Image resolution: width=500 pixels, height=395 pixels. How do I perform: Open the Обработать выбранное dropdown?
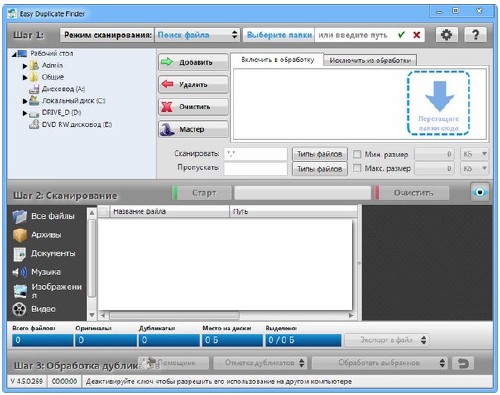(x=379, y=363)
